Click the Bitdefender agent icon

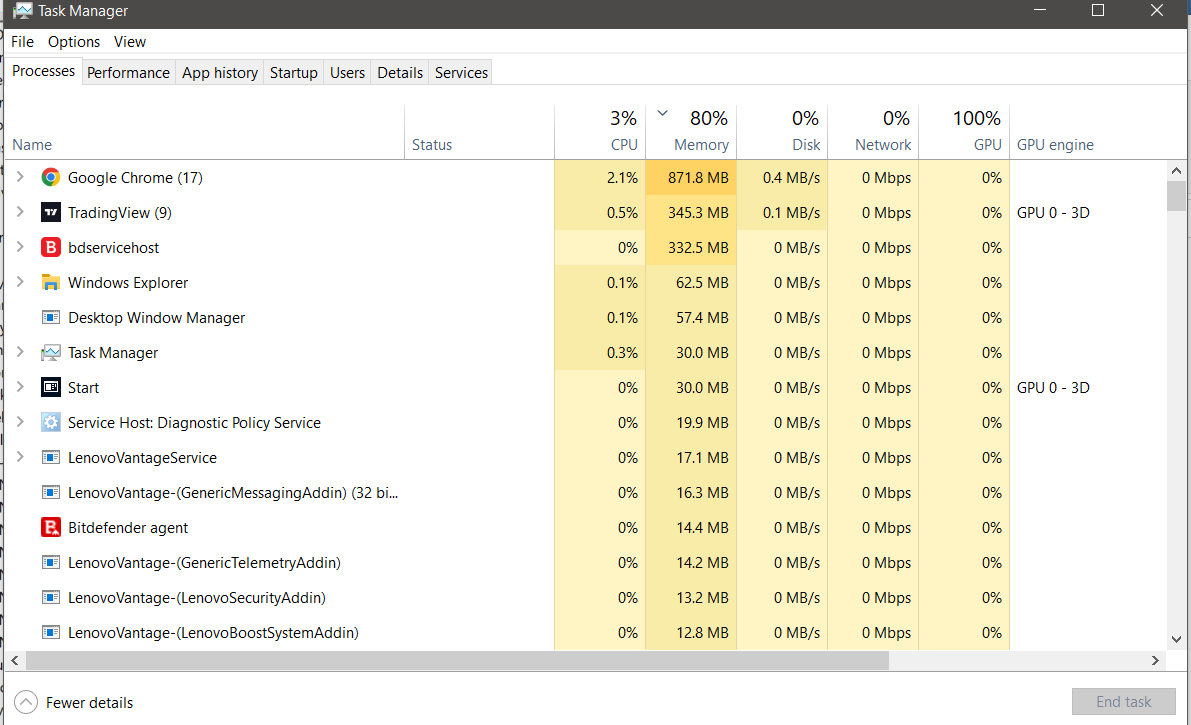pyautogui.click(x=51, y=527)
